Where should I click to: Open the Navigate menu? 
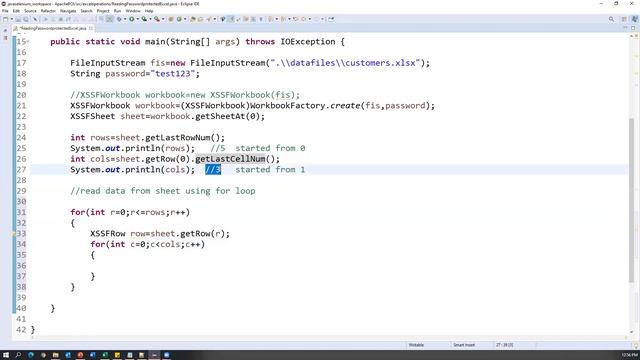click(68, 11)
